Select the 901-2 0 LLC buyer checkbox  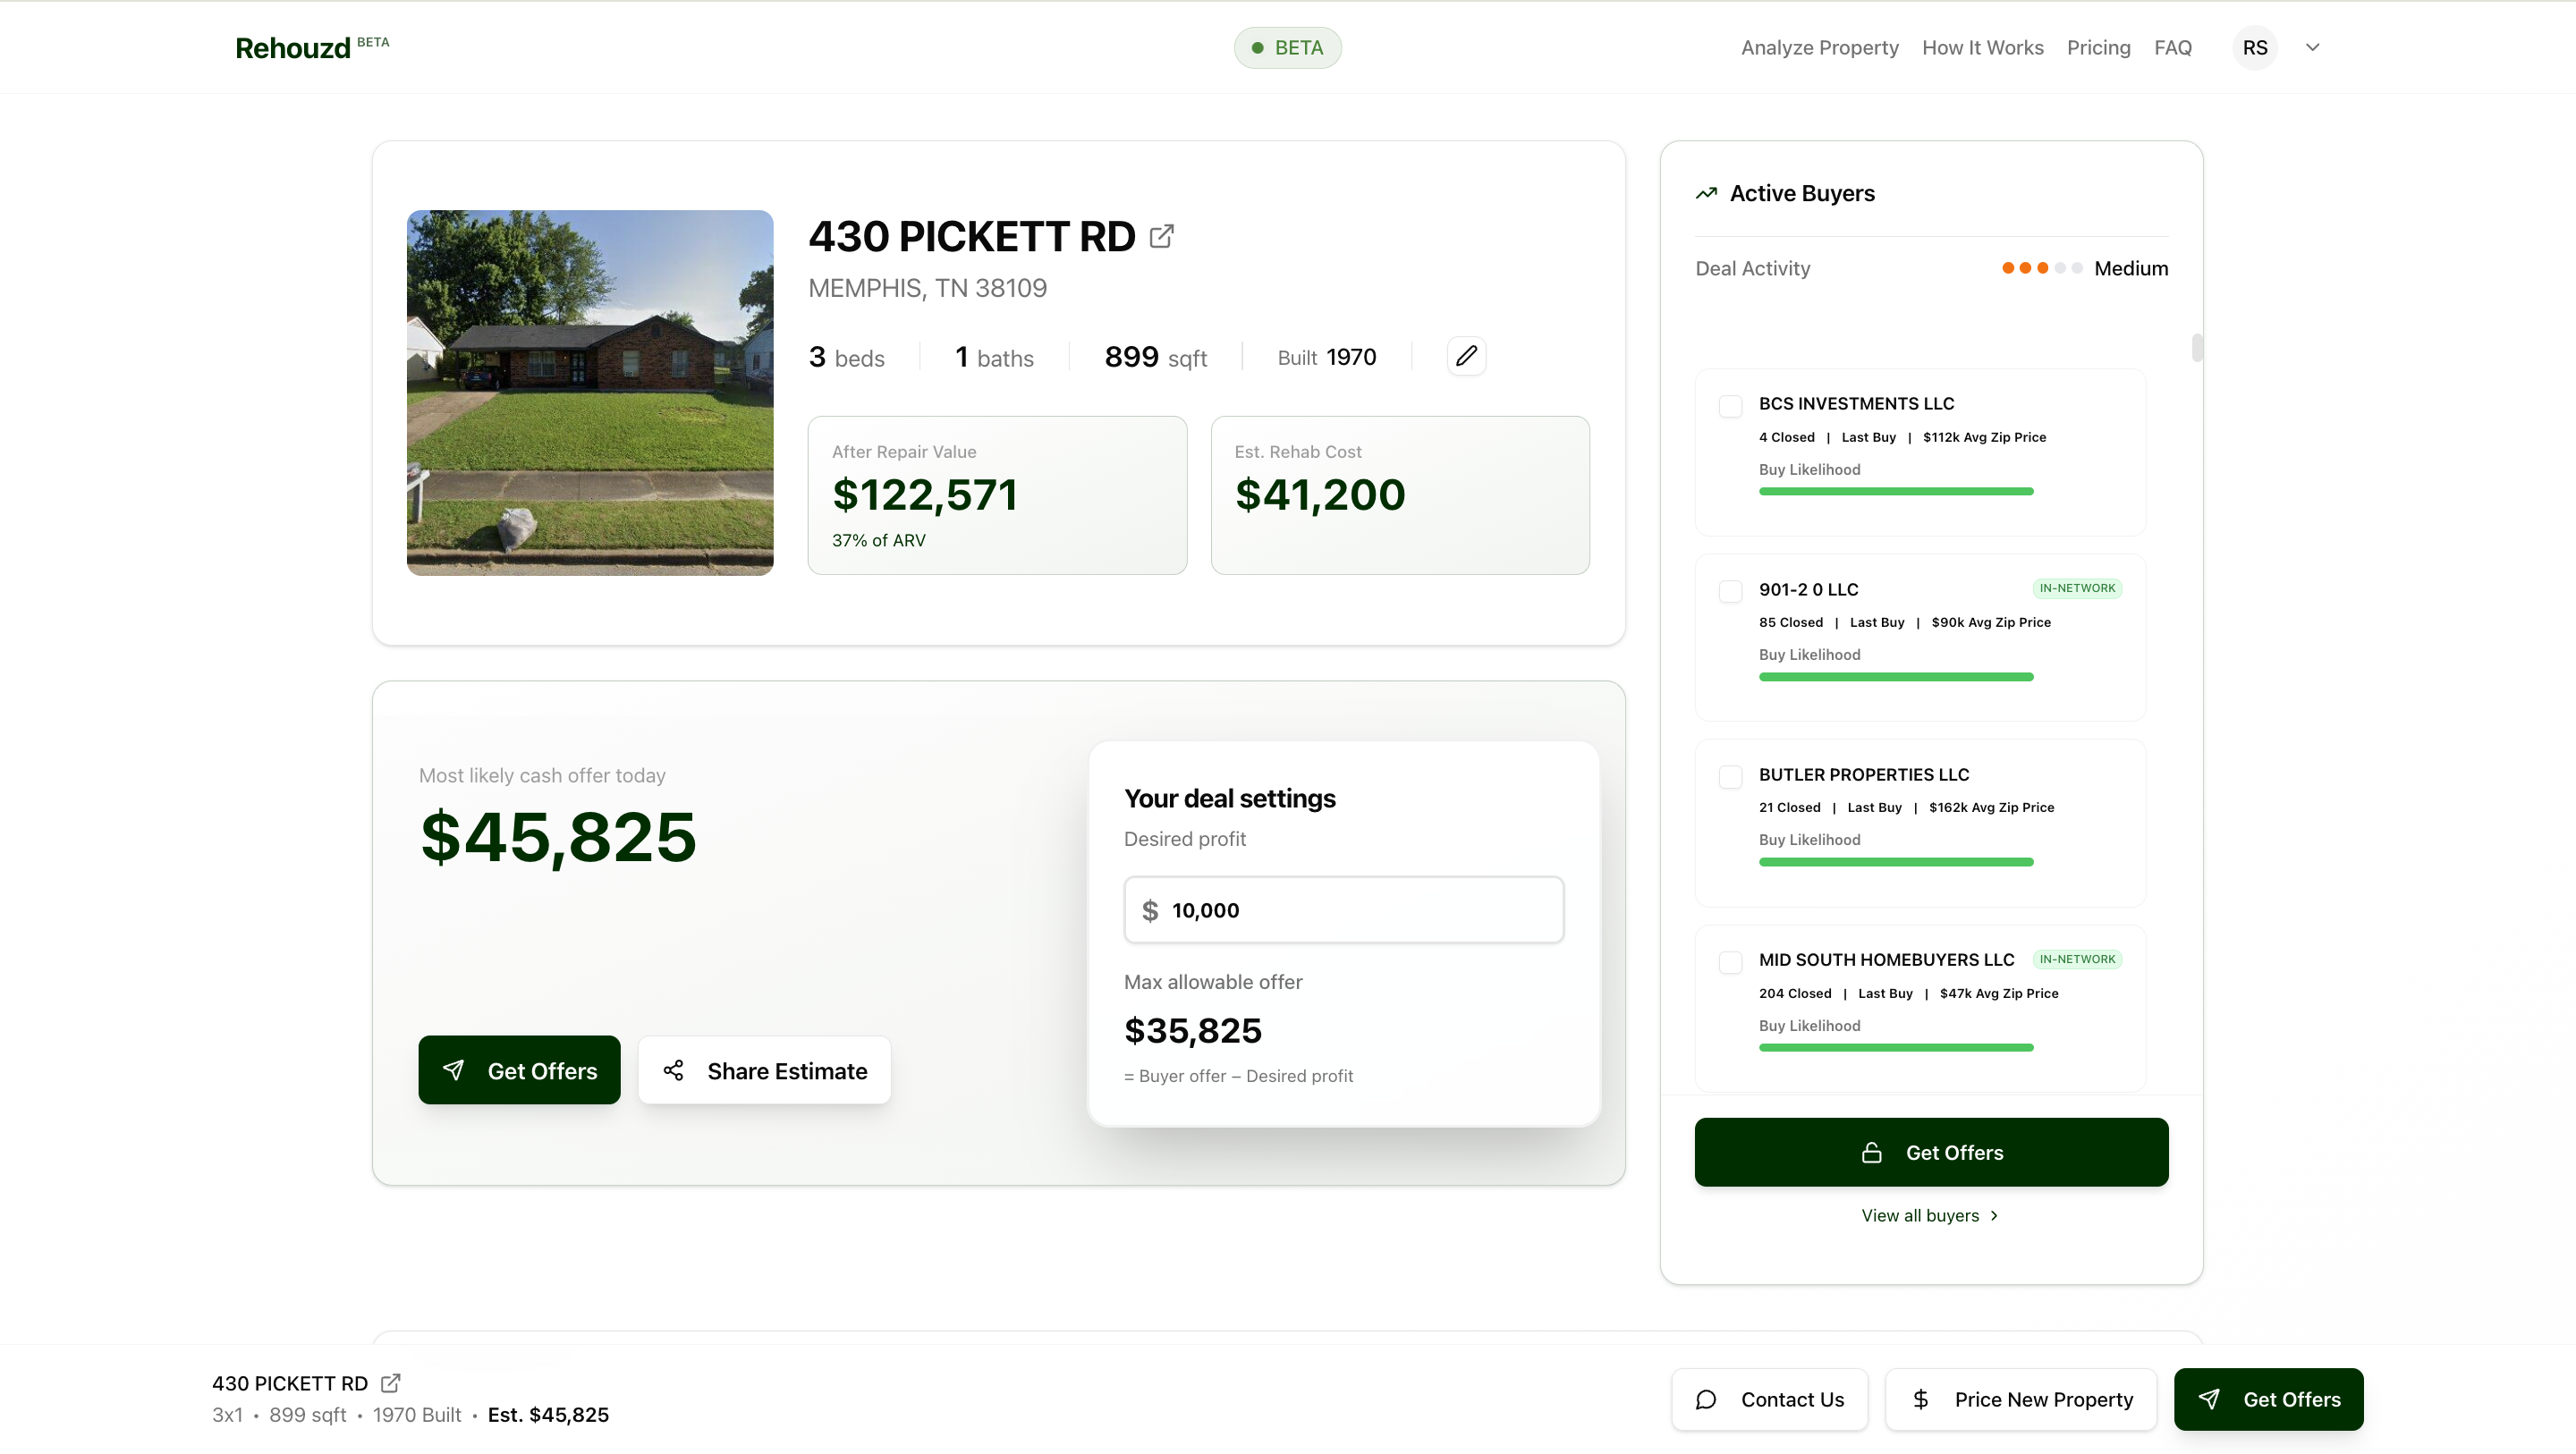pyautogui.click(x=1730, y=591)
